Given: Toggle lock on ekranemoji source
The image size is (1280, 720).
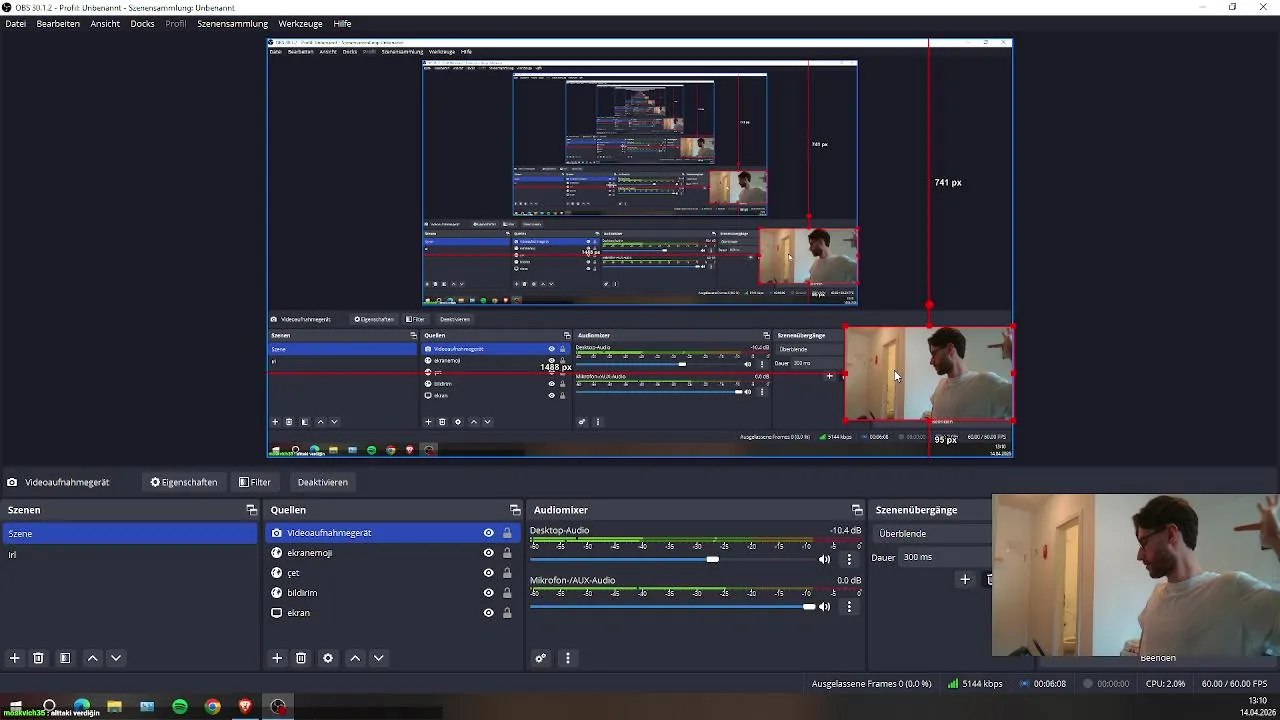Looking at the screenshot, I should [x=507, y=553].
